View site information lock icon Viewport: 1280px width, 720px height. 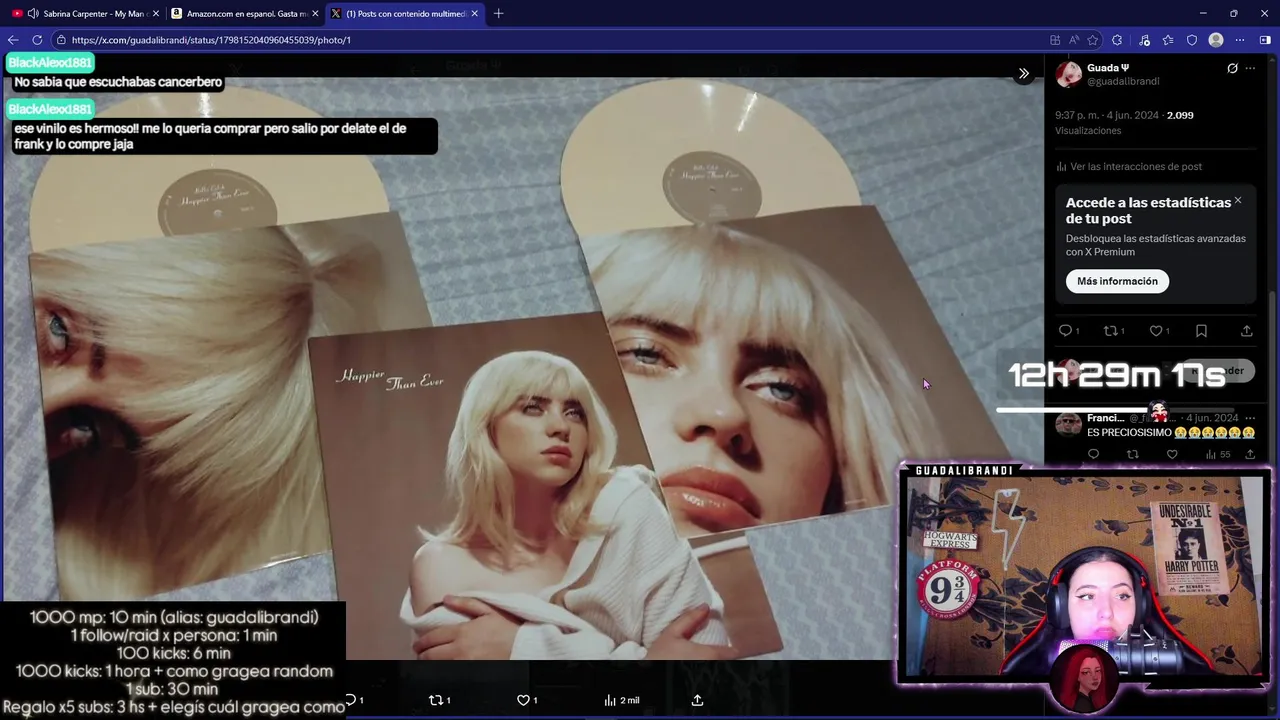pyautogui.click(x=61, y=40)
